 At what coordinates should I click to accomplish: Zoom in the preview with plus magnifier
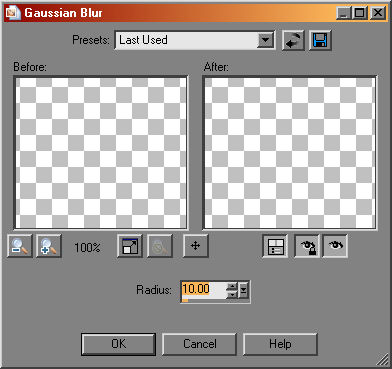coord(49,246)
